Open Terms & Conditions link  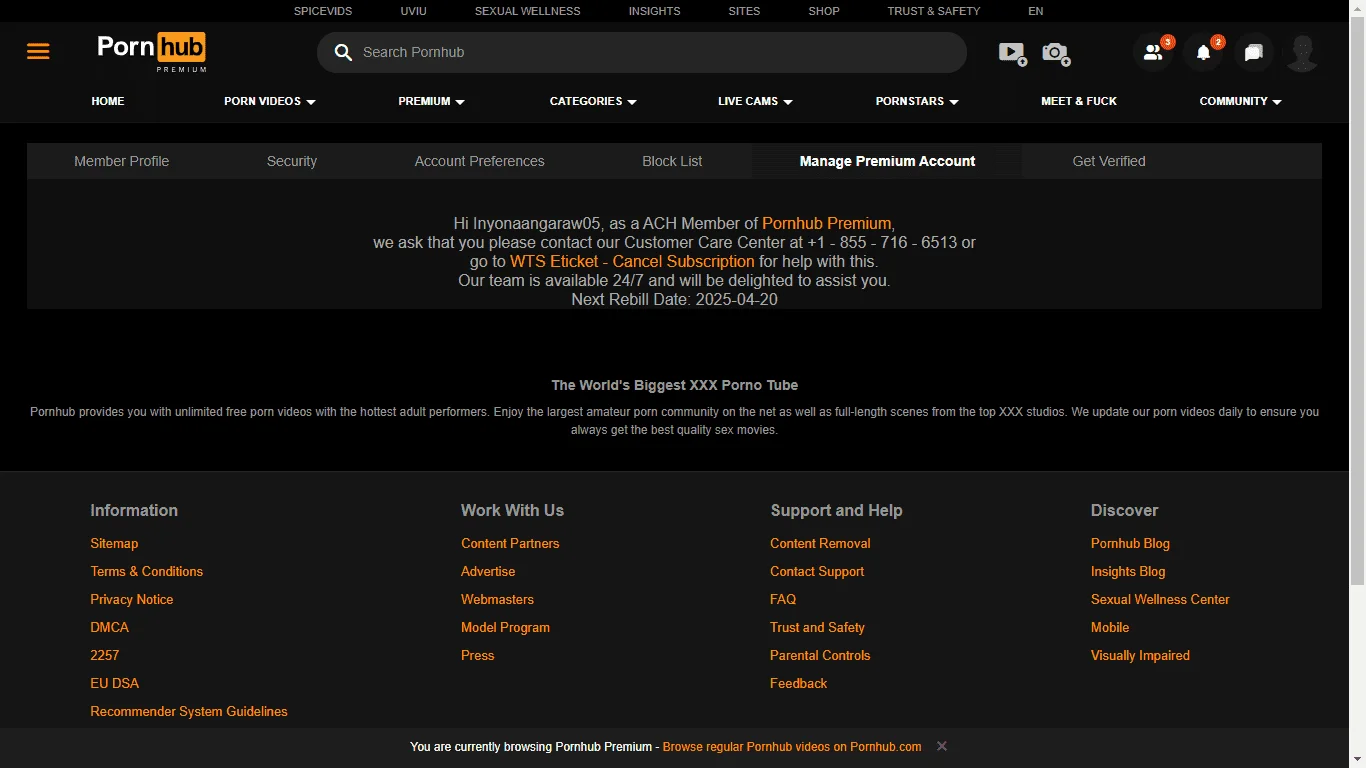[x=146, y=571]
